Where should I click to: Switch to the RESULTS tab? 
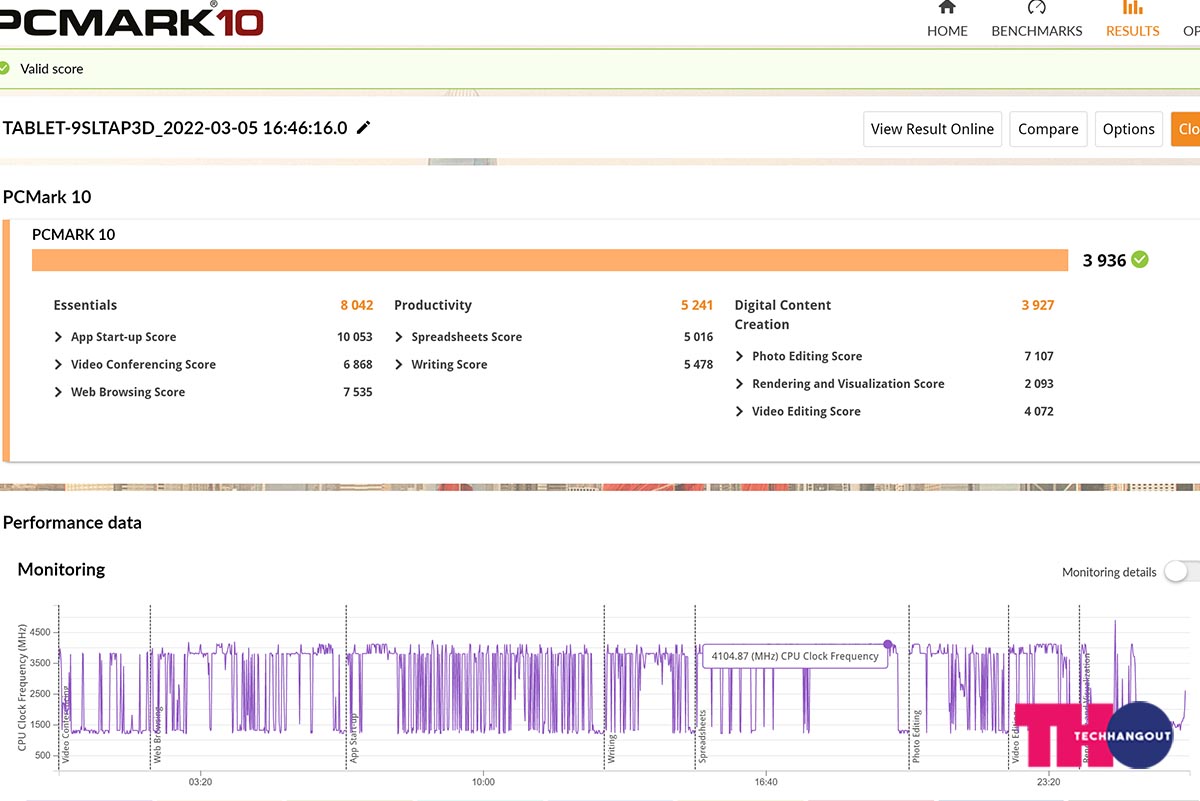tap(1132, 20)
